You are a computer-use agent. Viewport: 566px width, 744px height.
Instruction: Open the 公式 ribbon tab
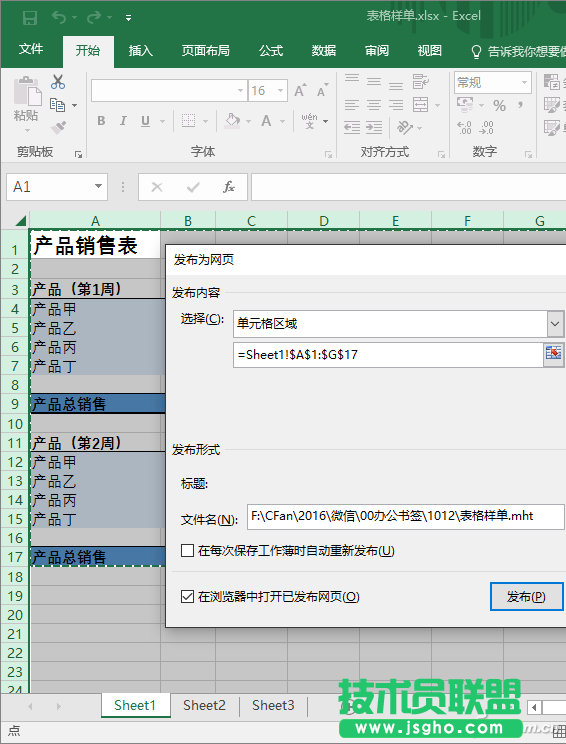271,51
